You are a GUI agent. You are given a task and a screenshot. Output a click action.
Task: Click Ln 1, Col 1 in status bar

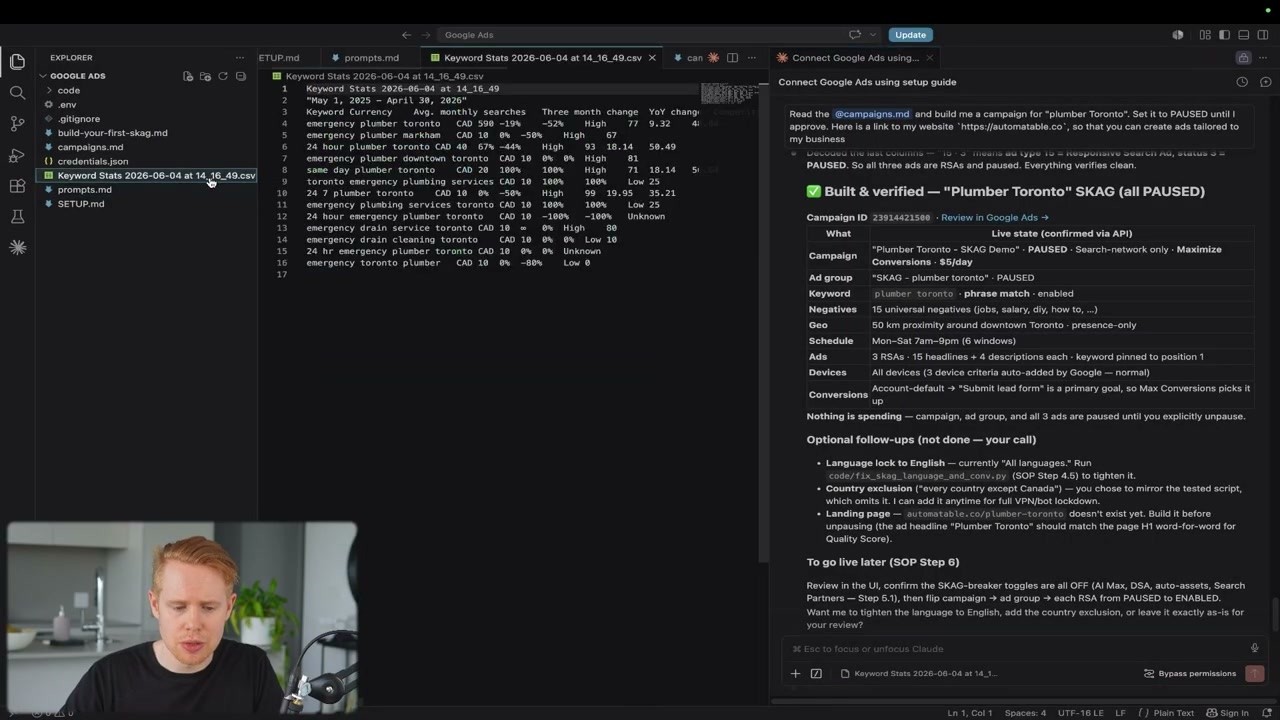click(x=970, y=713)
